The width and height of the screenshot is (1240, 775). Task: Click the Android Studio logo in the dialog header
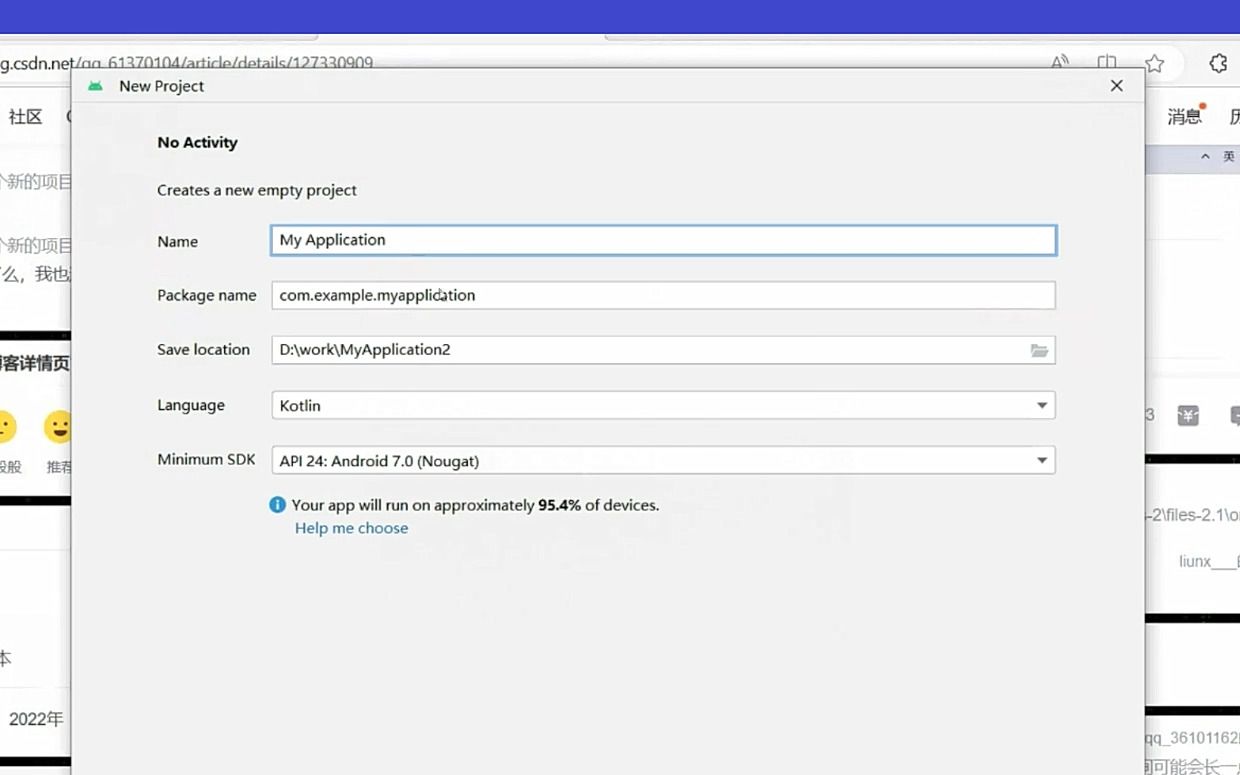(x=95, y=86)
